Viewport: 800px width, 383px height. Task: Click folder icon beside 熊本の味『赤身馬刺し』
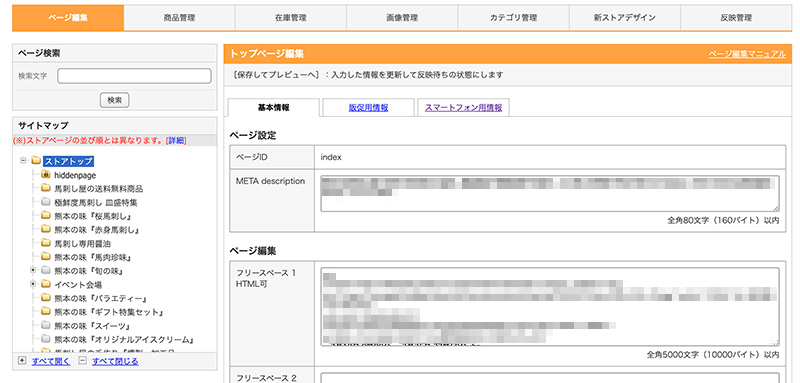coord(45,229)
